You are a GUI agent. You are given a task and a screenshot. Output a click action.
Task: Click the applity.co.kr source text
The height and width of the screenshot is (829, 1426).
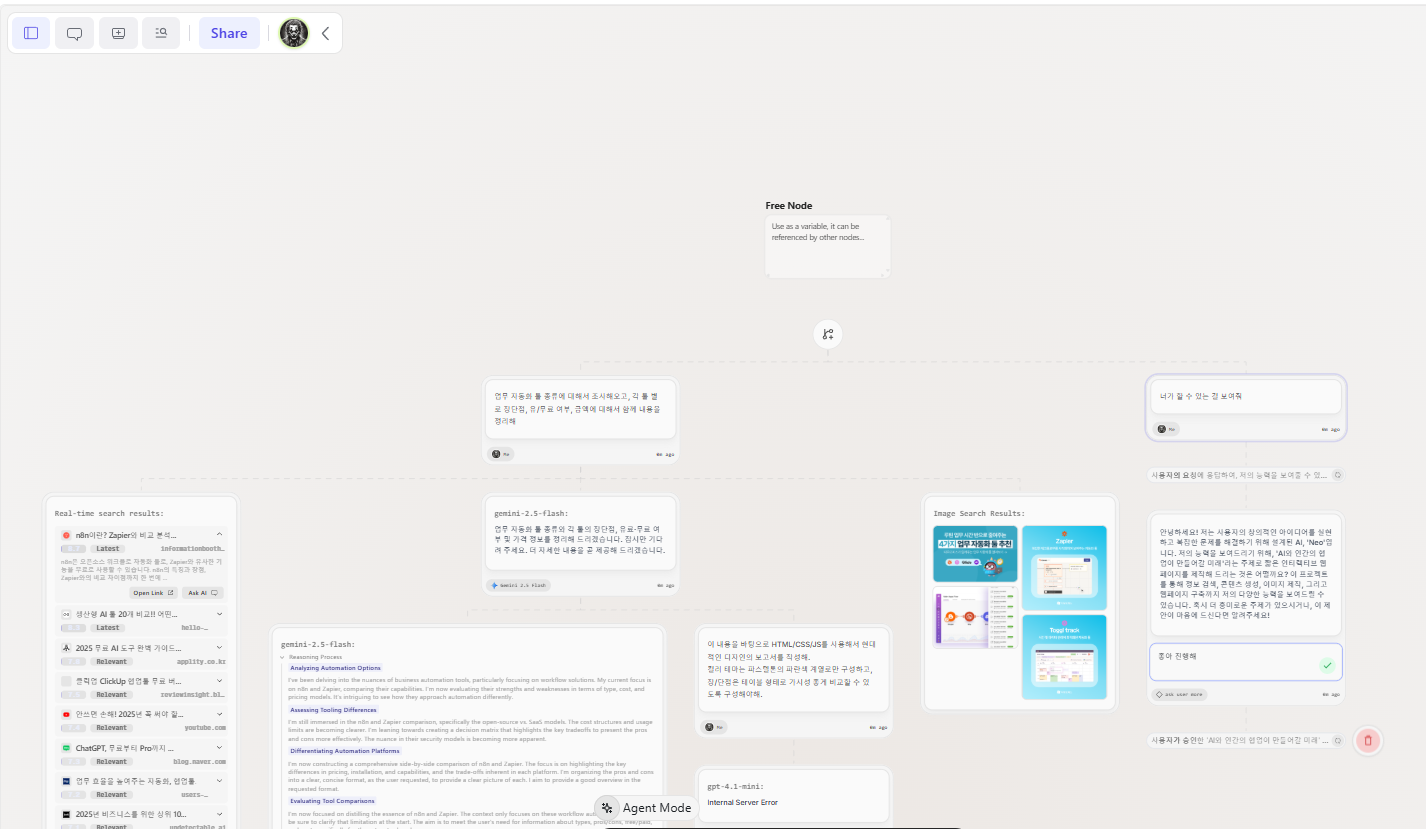(201, 662)
